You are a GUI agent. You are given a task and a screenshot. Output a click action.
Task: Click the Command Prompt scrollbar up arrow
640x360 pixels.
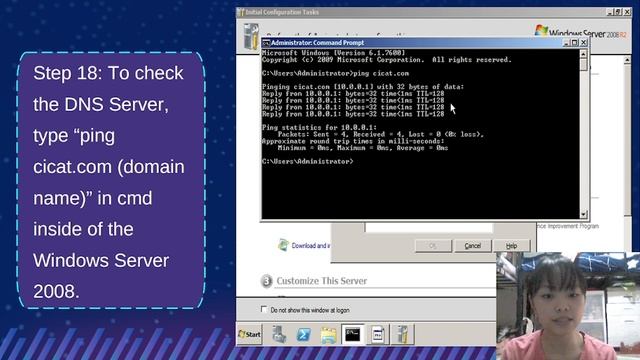[x=583, y=53]
